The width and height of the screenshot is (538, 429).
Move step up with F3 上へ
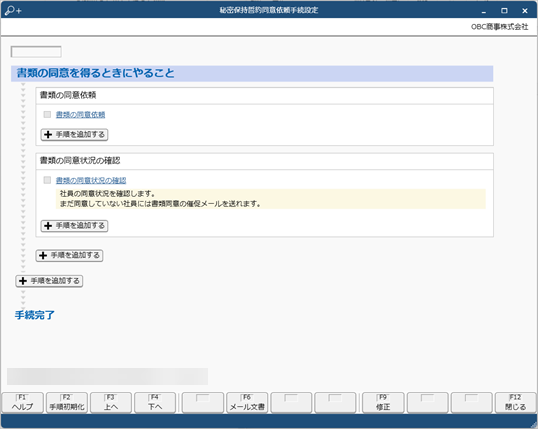[111, 403]
